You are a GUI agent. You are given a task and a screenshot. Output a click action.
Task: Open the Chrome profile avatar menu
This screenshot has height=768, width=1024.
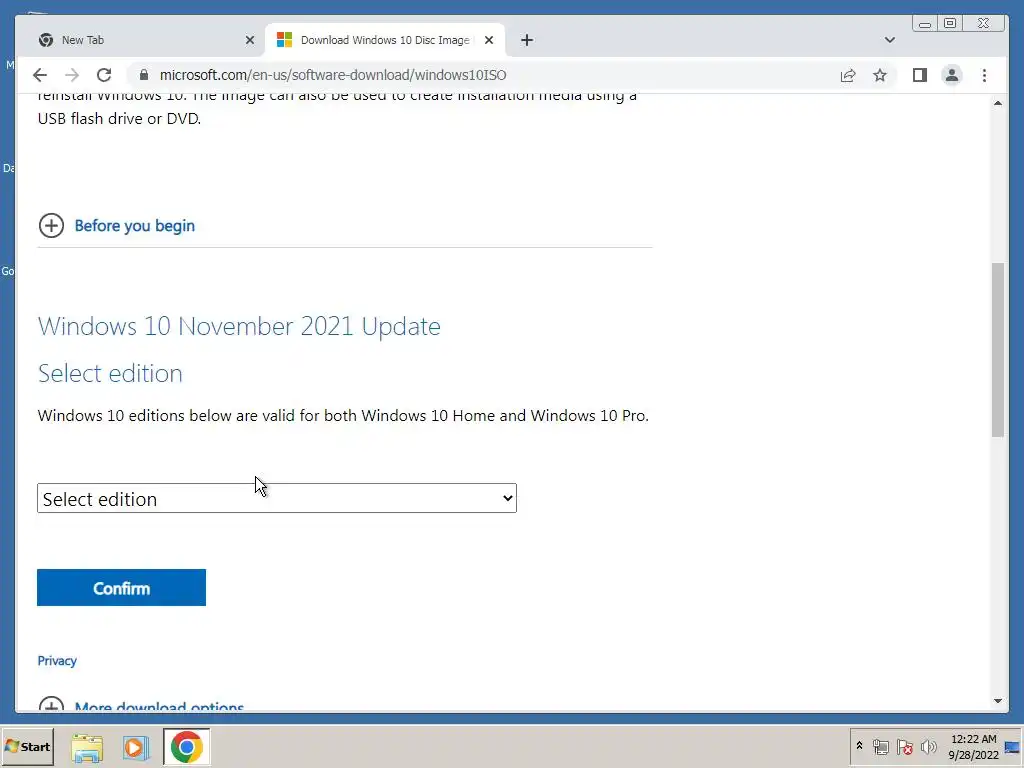coord(952,75)
